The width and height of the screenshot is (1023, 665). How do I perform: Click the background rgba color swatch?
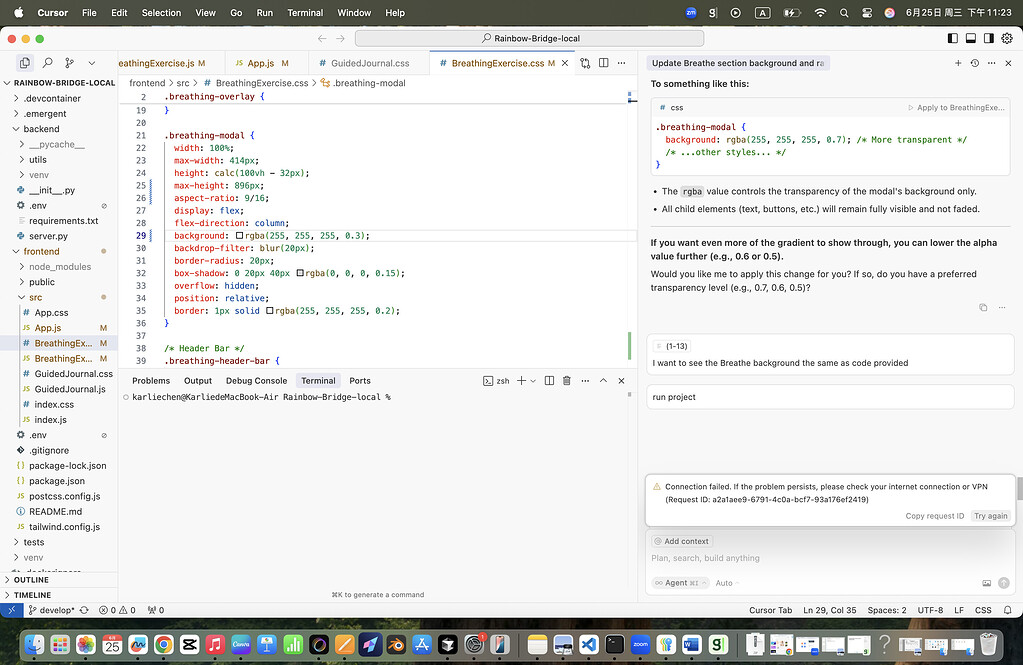pos(239,236)
